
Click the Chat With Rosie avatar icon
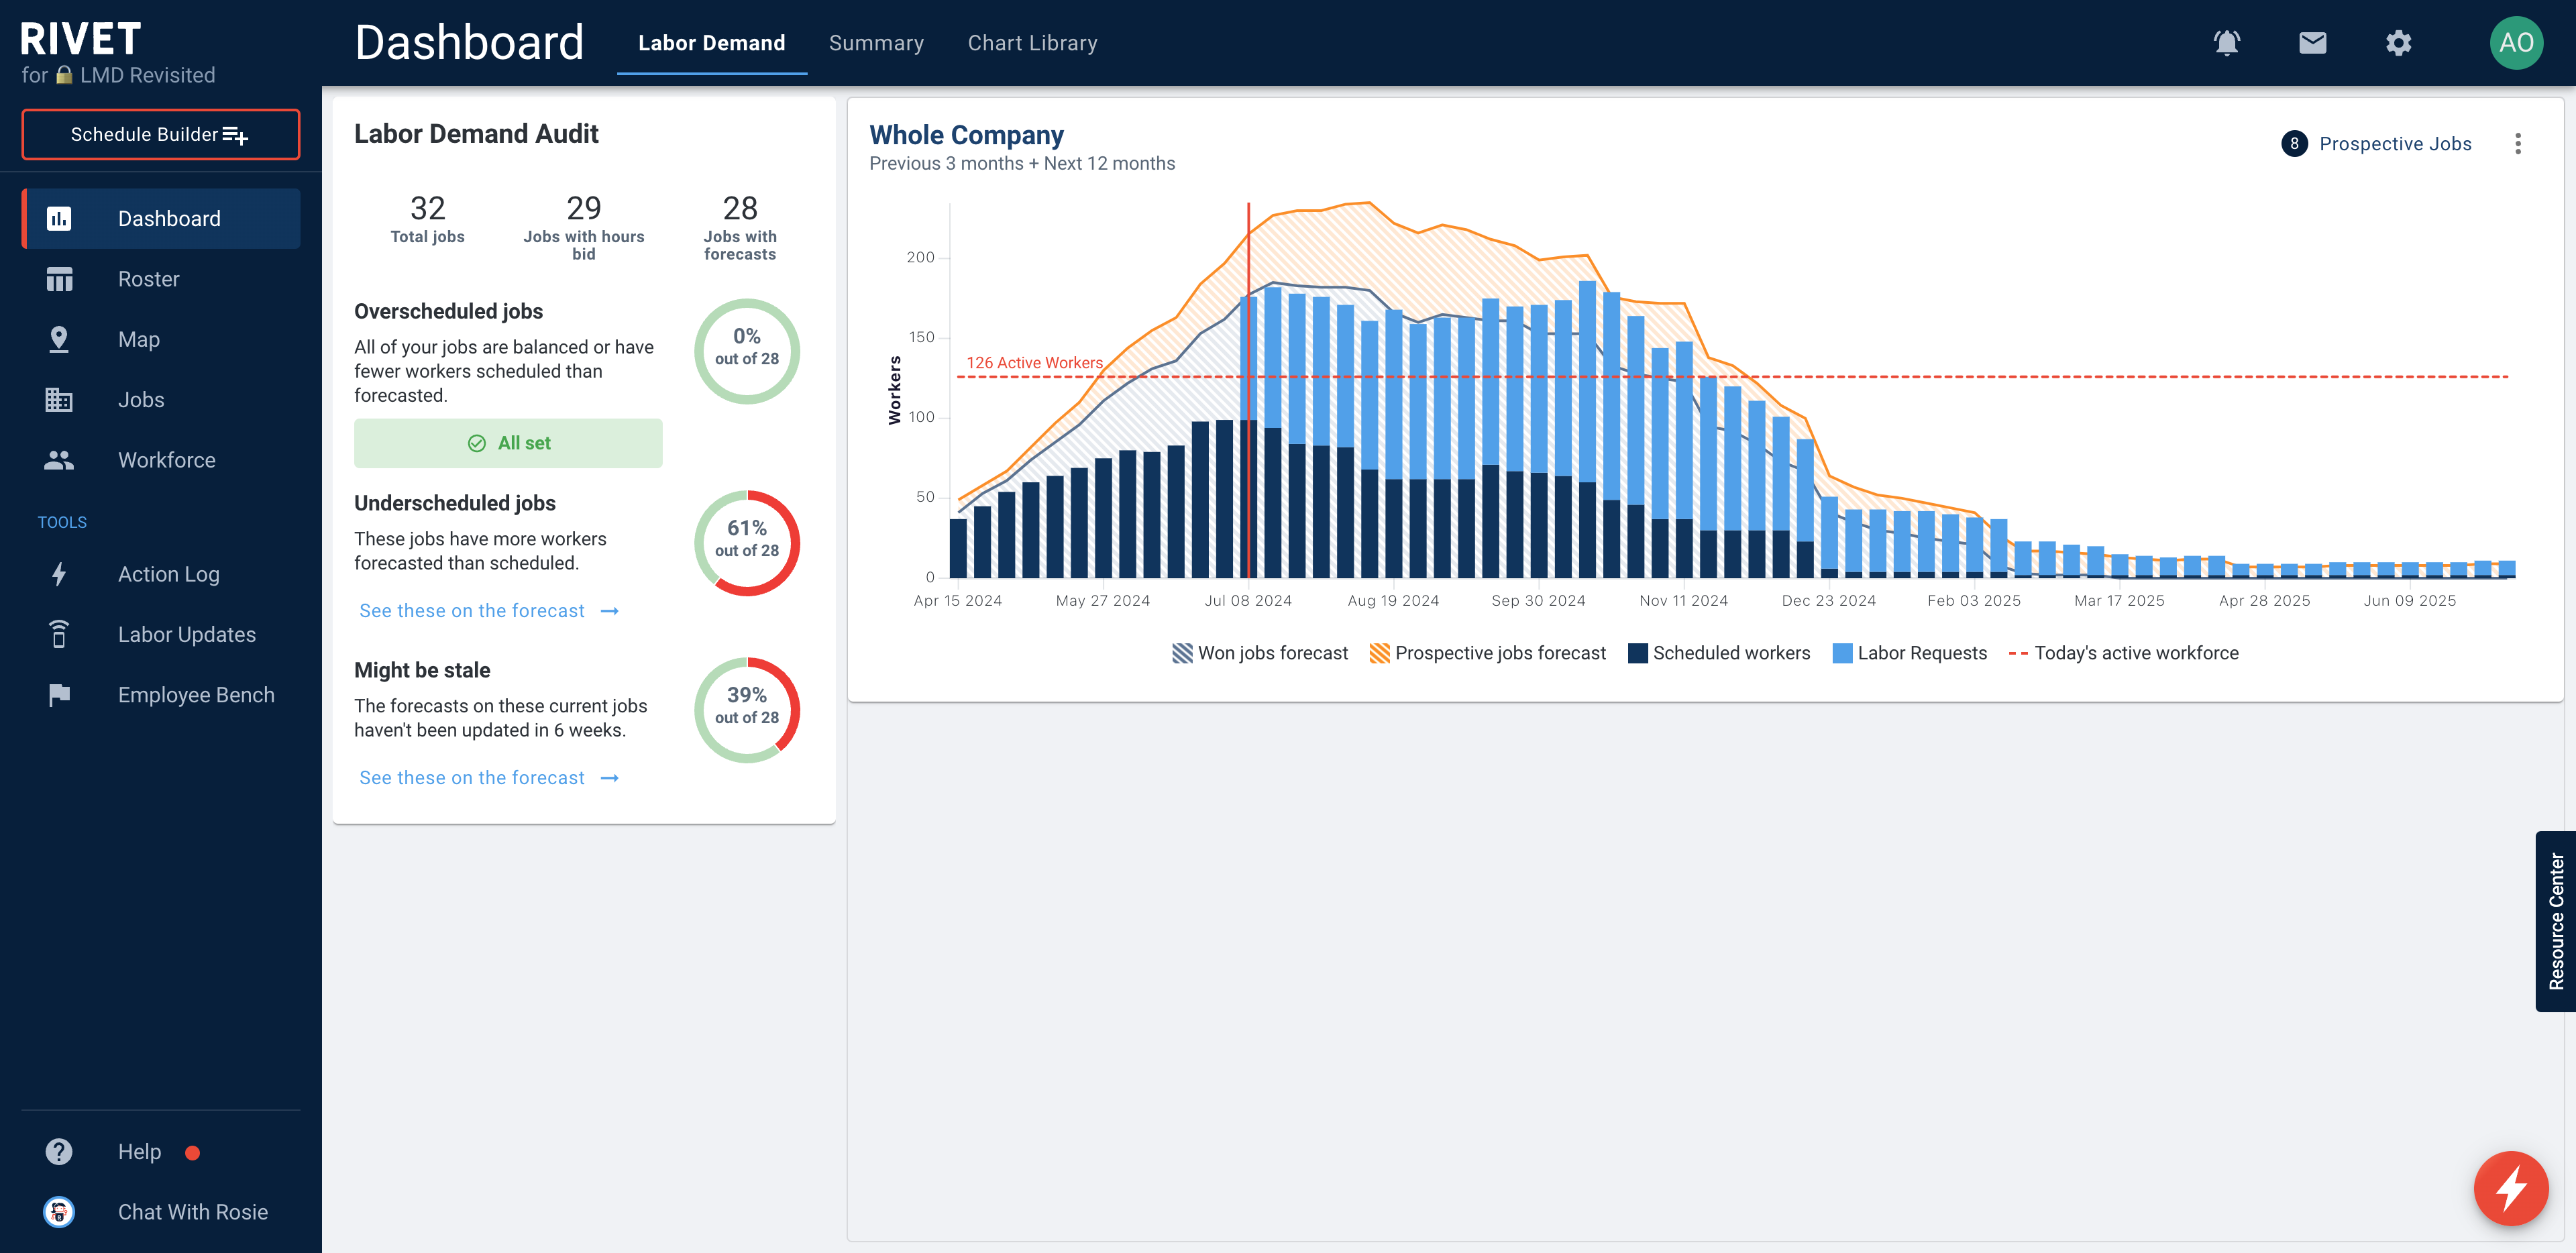(59, 1212)
